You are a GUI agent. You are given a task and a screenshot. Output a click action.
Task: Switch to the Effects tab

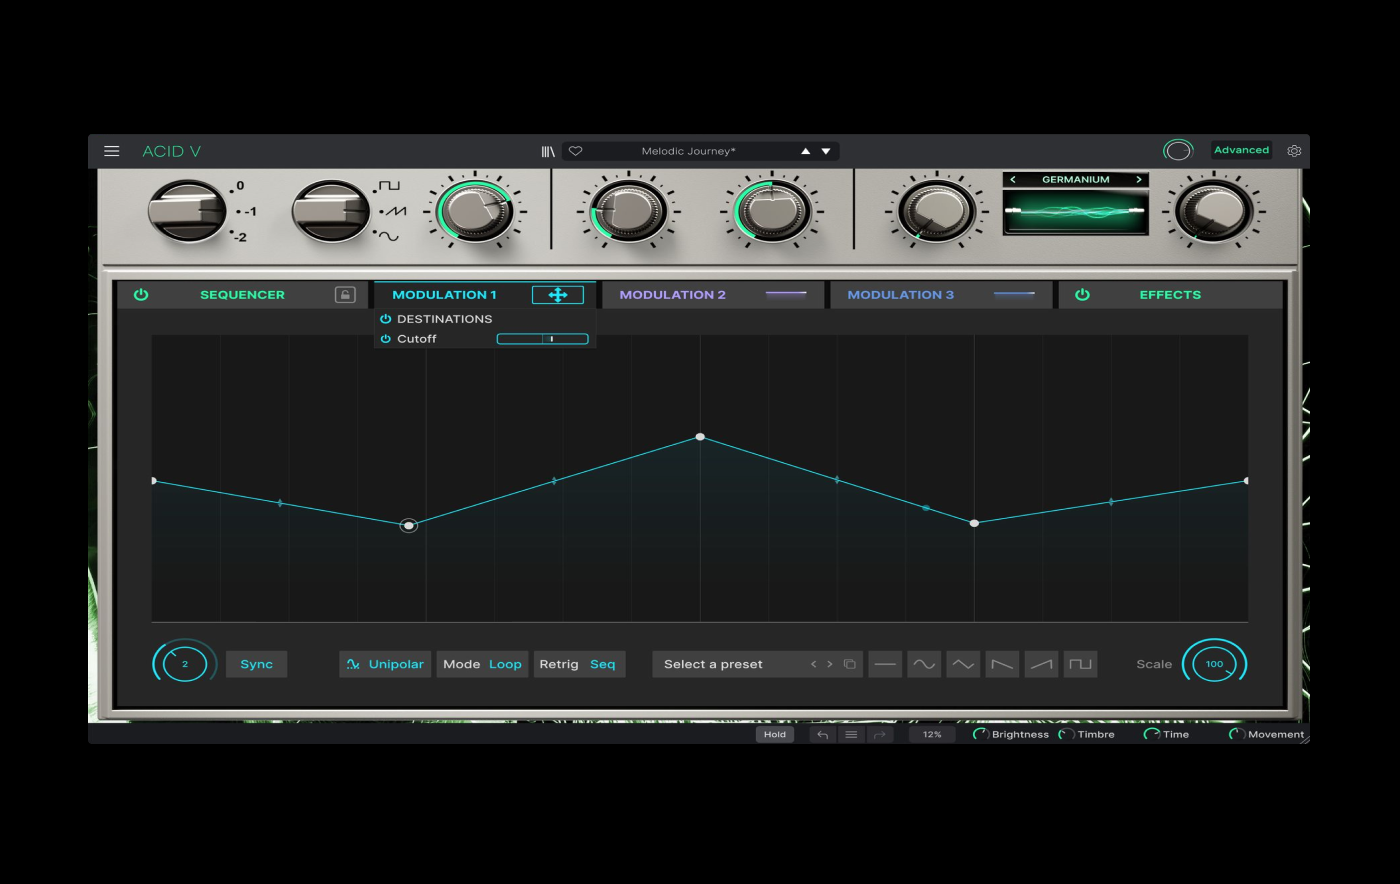coord(1170,295)
